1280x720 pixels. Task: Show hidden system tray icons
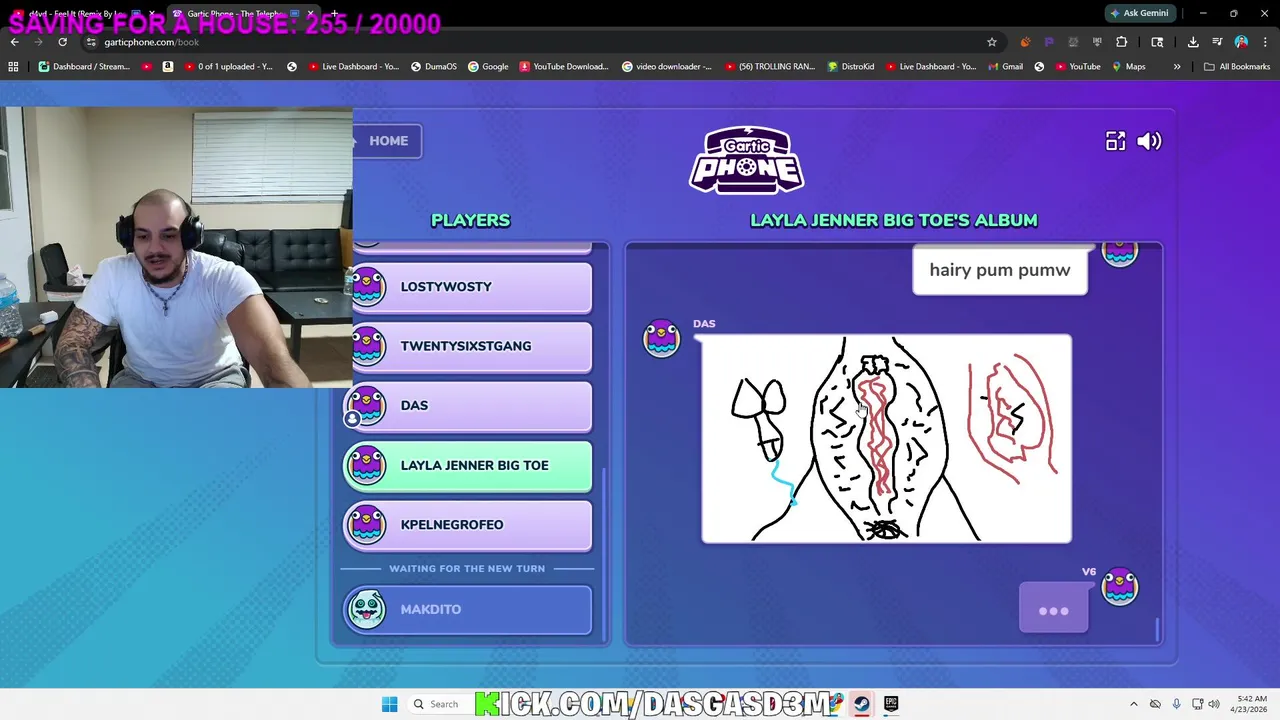click(1133, 704)
